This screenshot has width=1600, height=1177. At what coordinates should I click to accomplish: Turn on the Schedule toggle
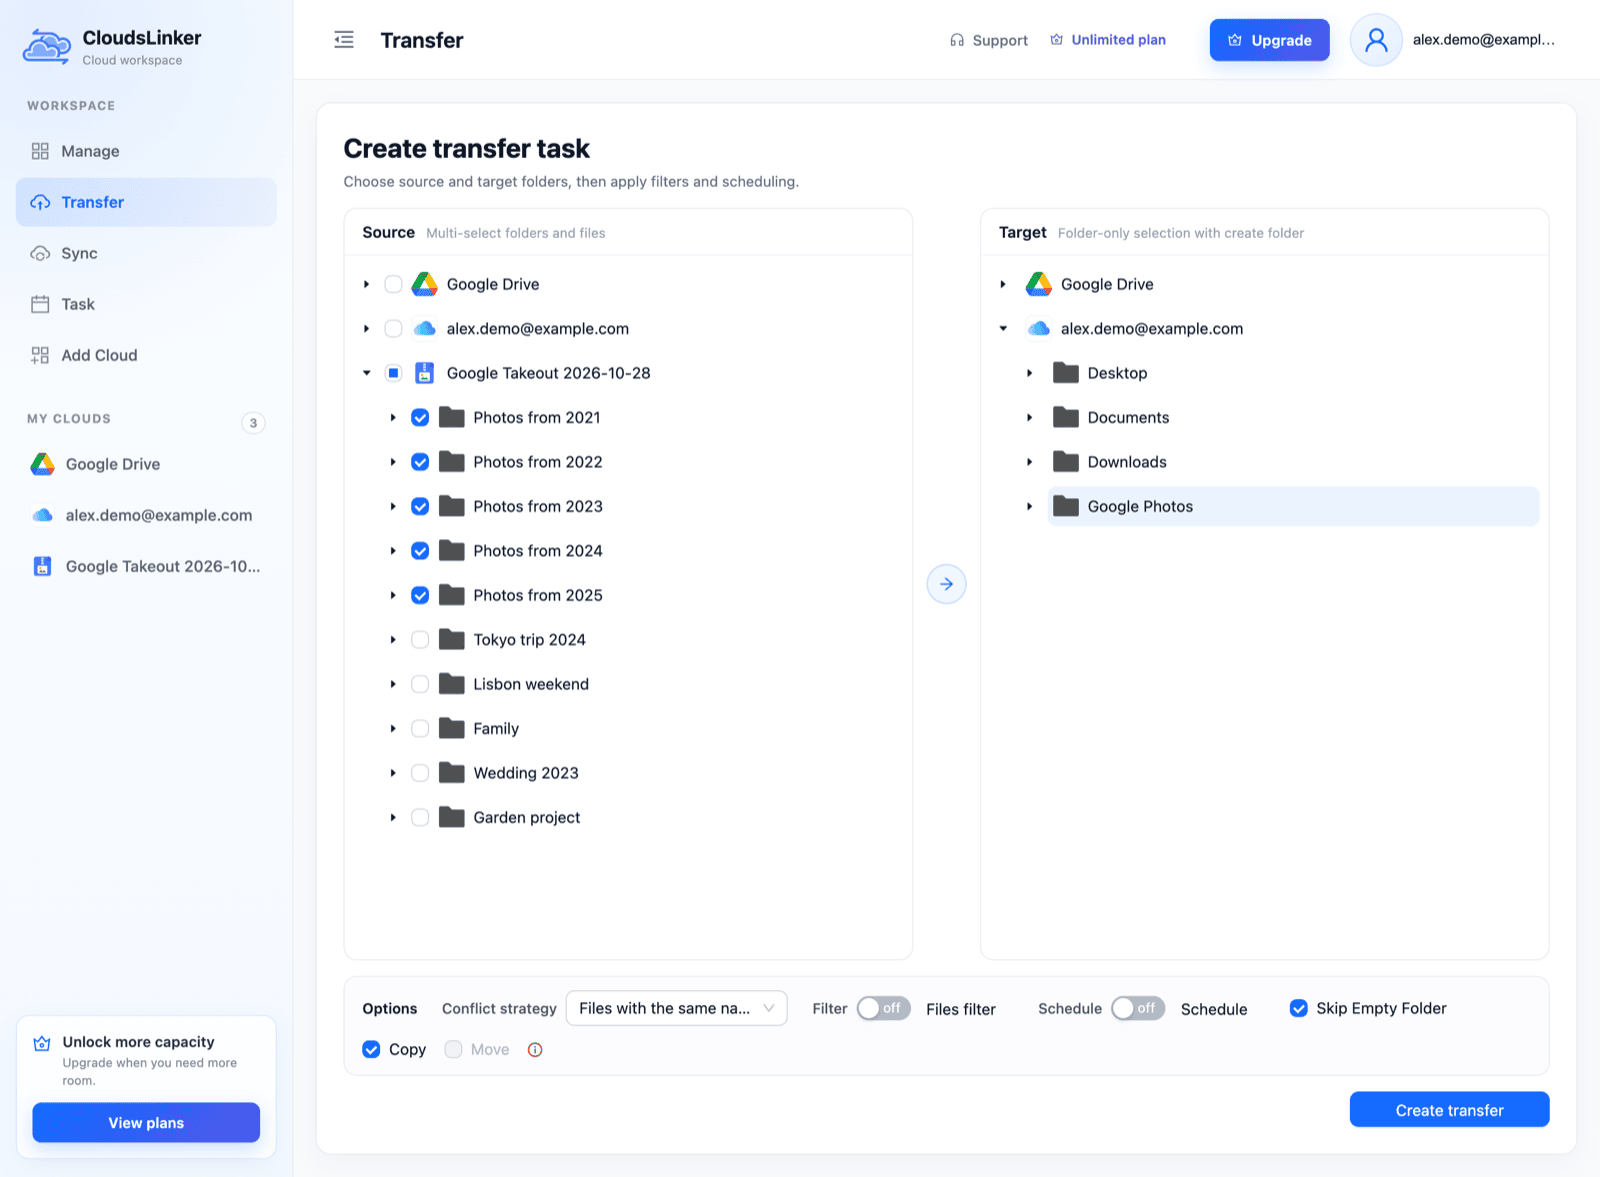[1138, 1008]
